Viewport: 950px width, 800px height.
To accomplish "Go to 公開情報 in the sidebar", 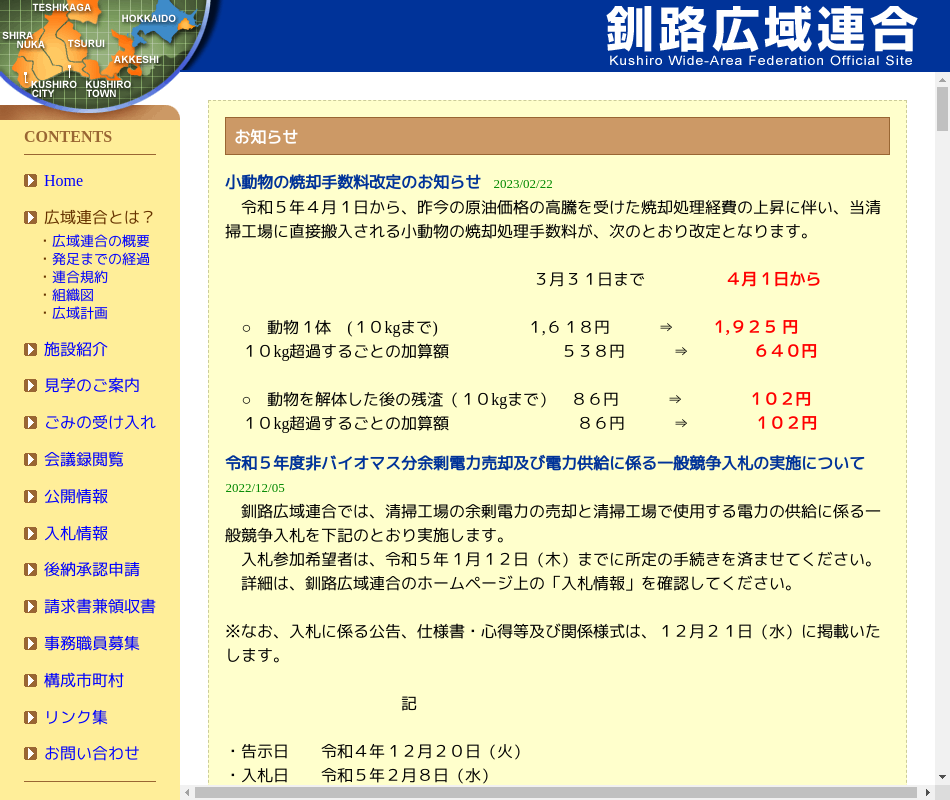I will 76,496.
